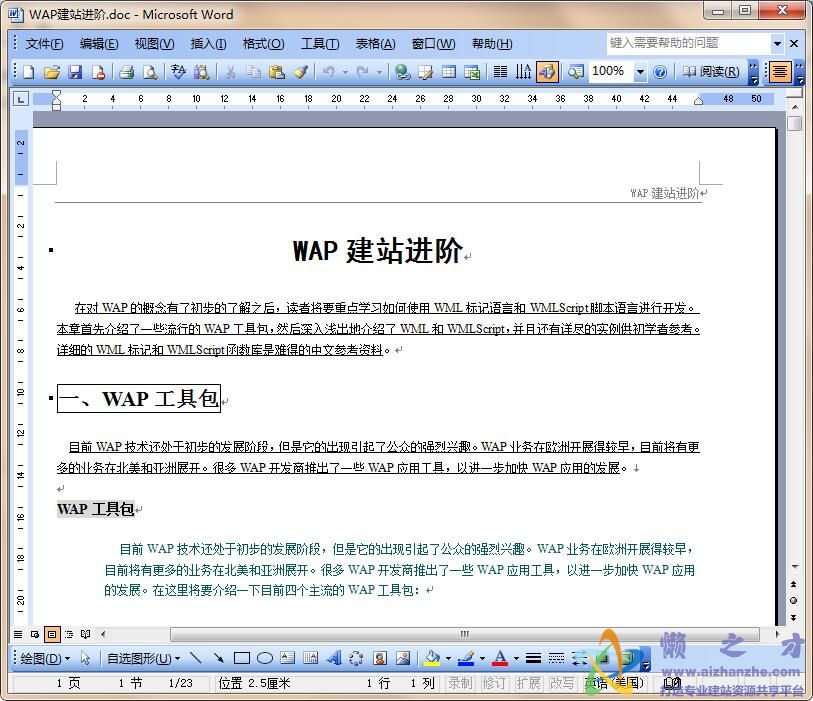Toggle macro recording with 录制 indicator
The image size is (813, 701).
coord(462,683)
